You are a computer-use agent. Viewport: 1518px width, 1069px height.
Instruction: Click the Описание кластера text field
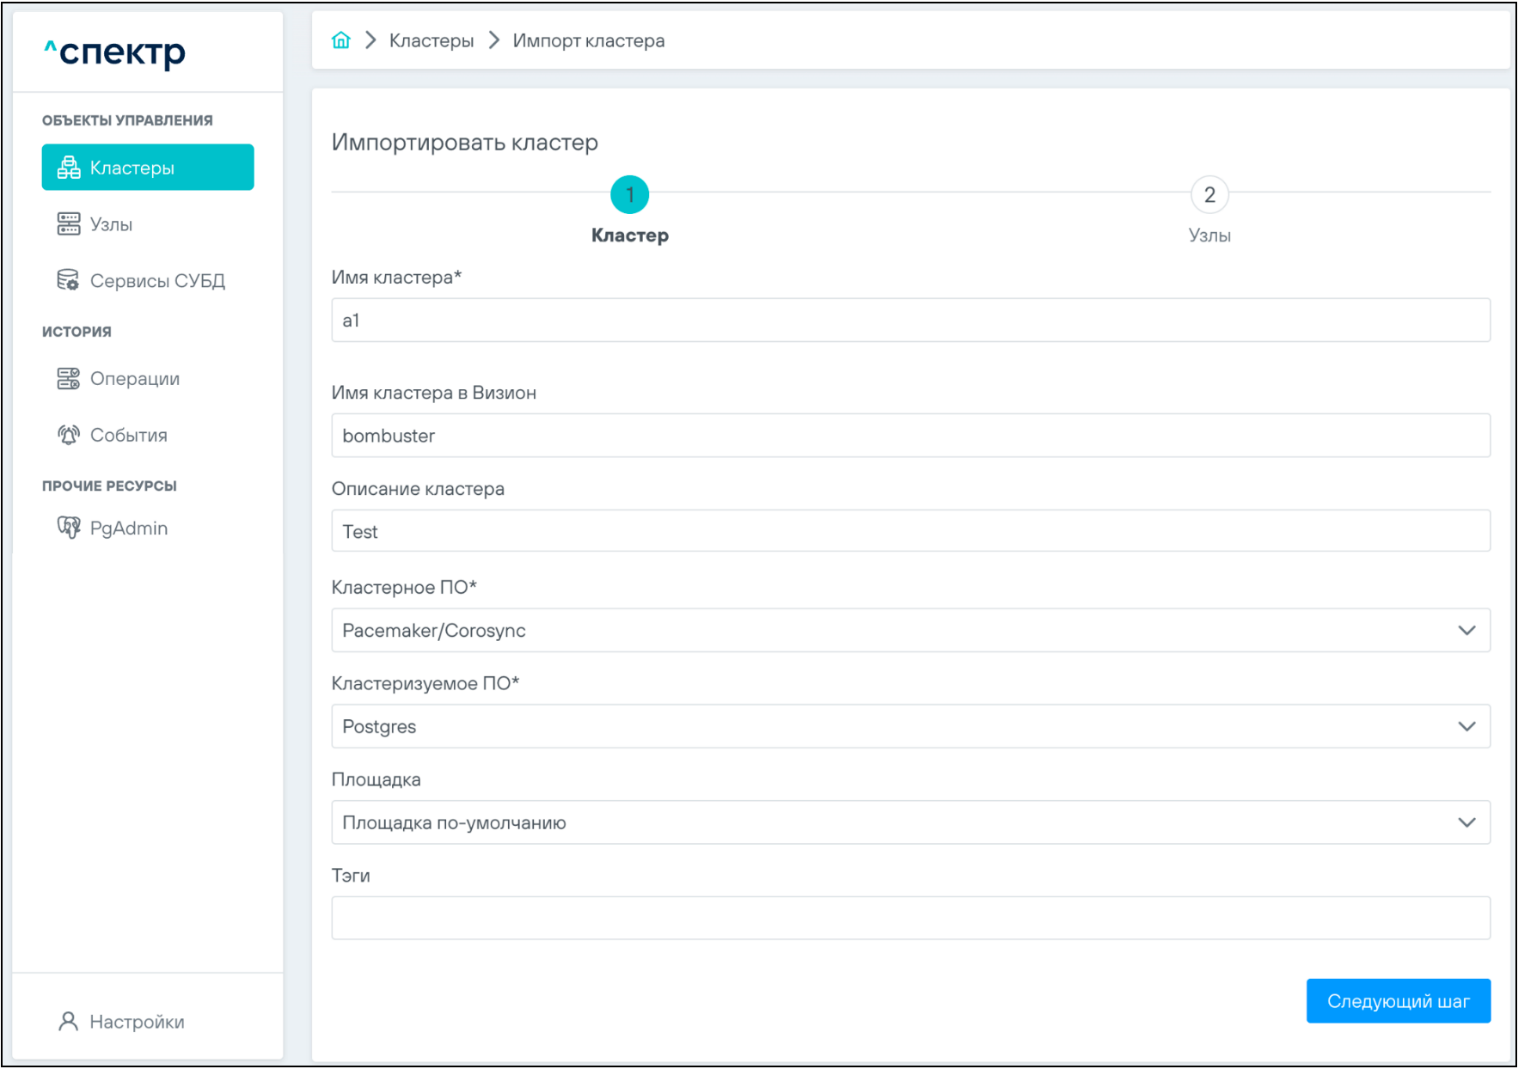tap(910, 532)
